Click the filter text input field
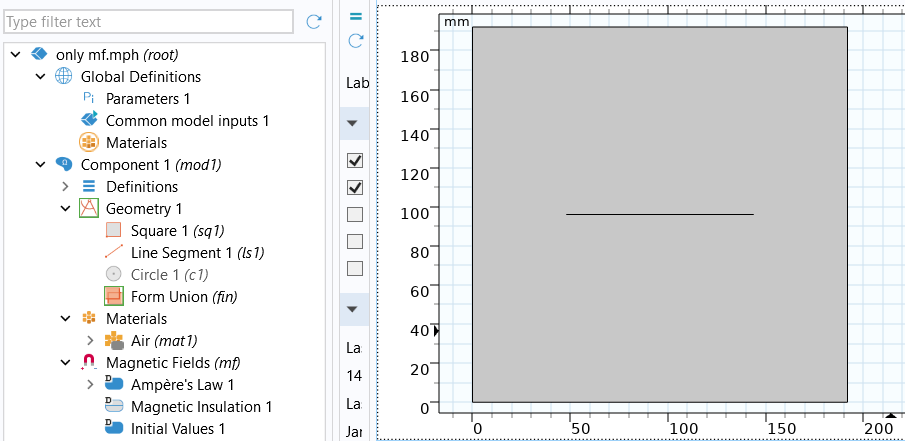 click(148, 21)
